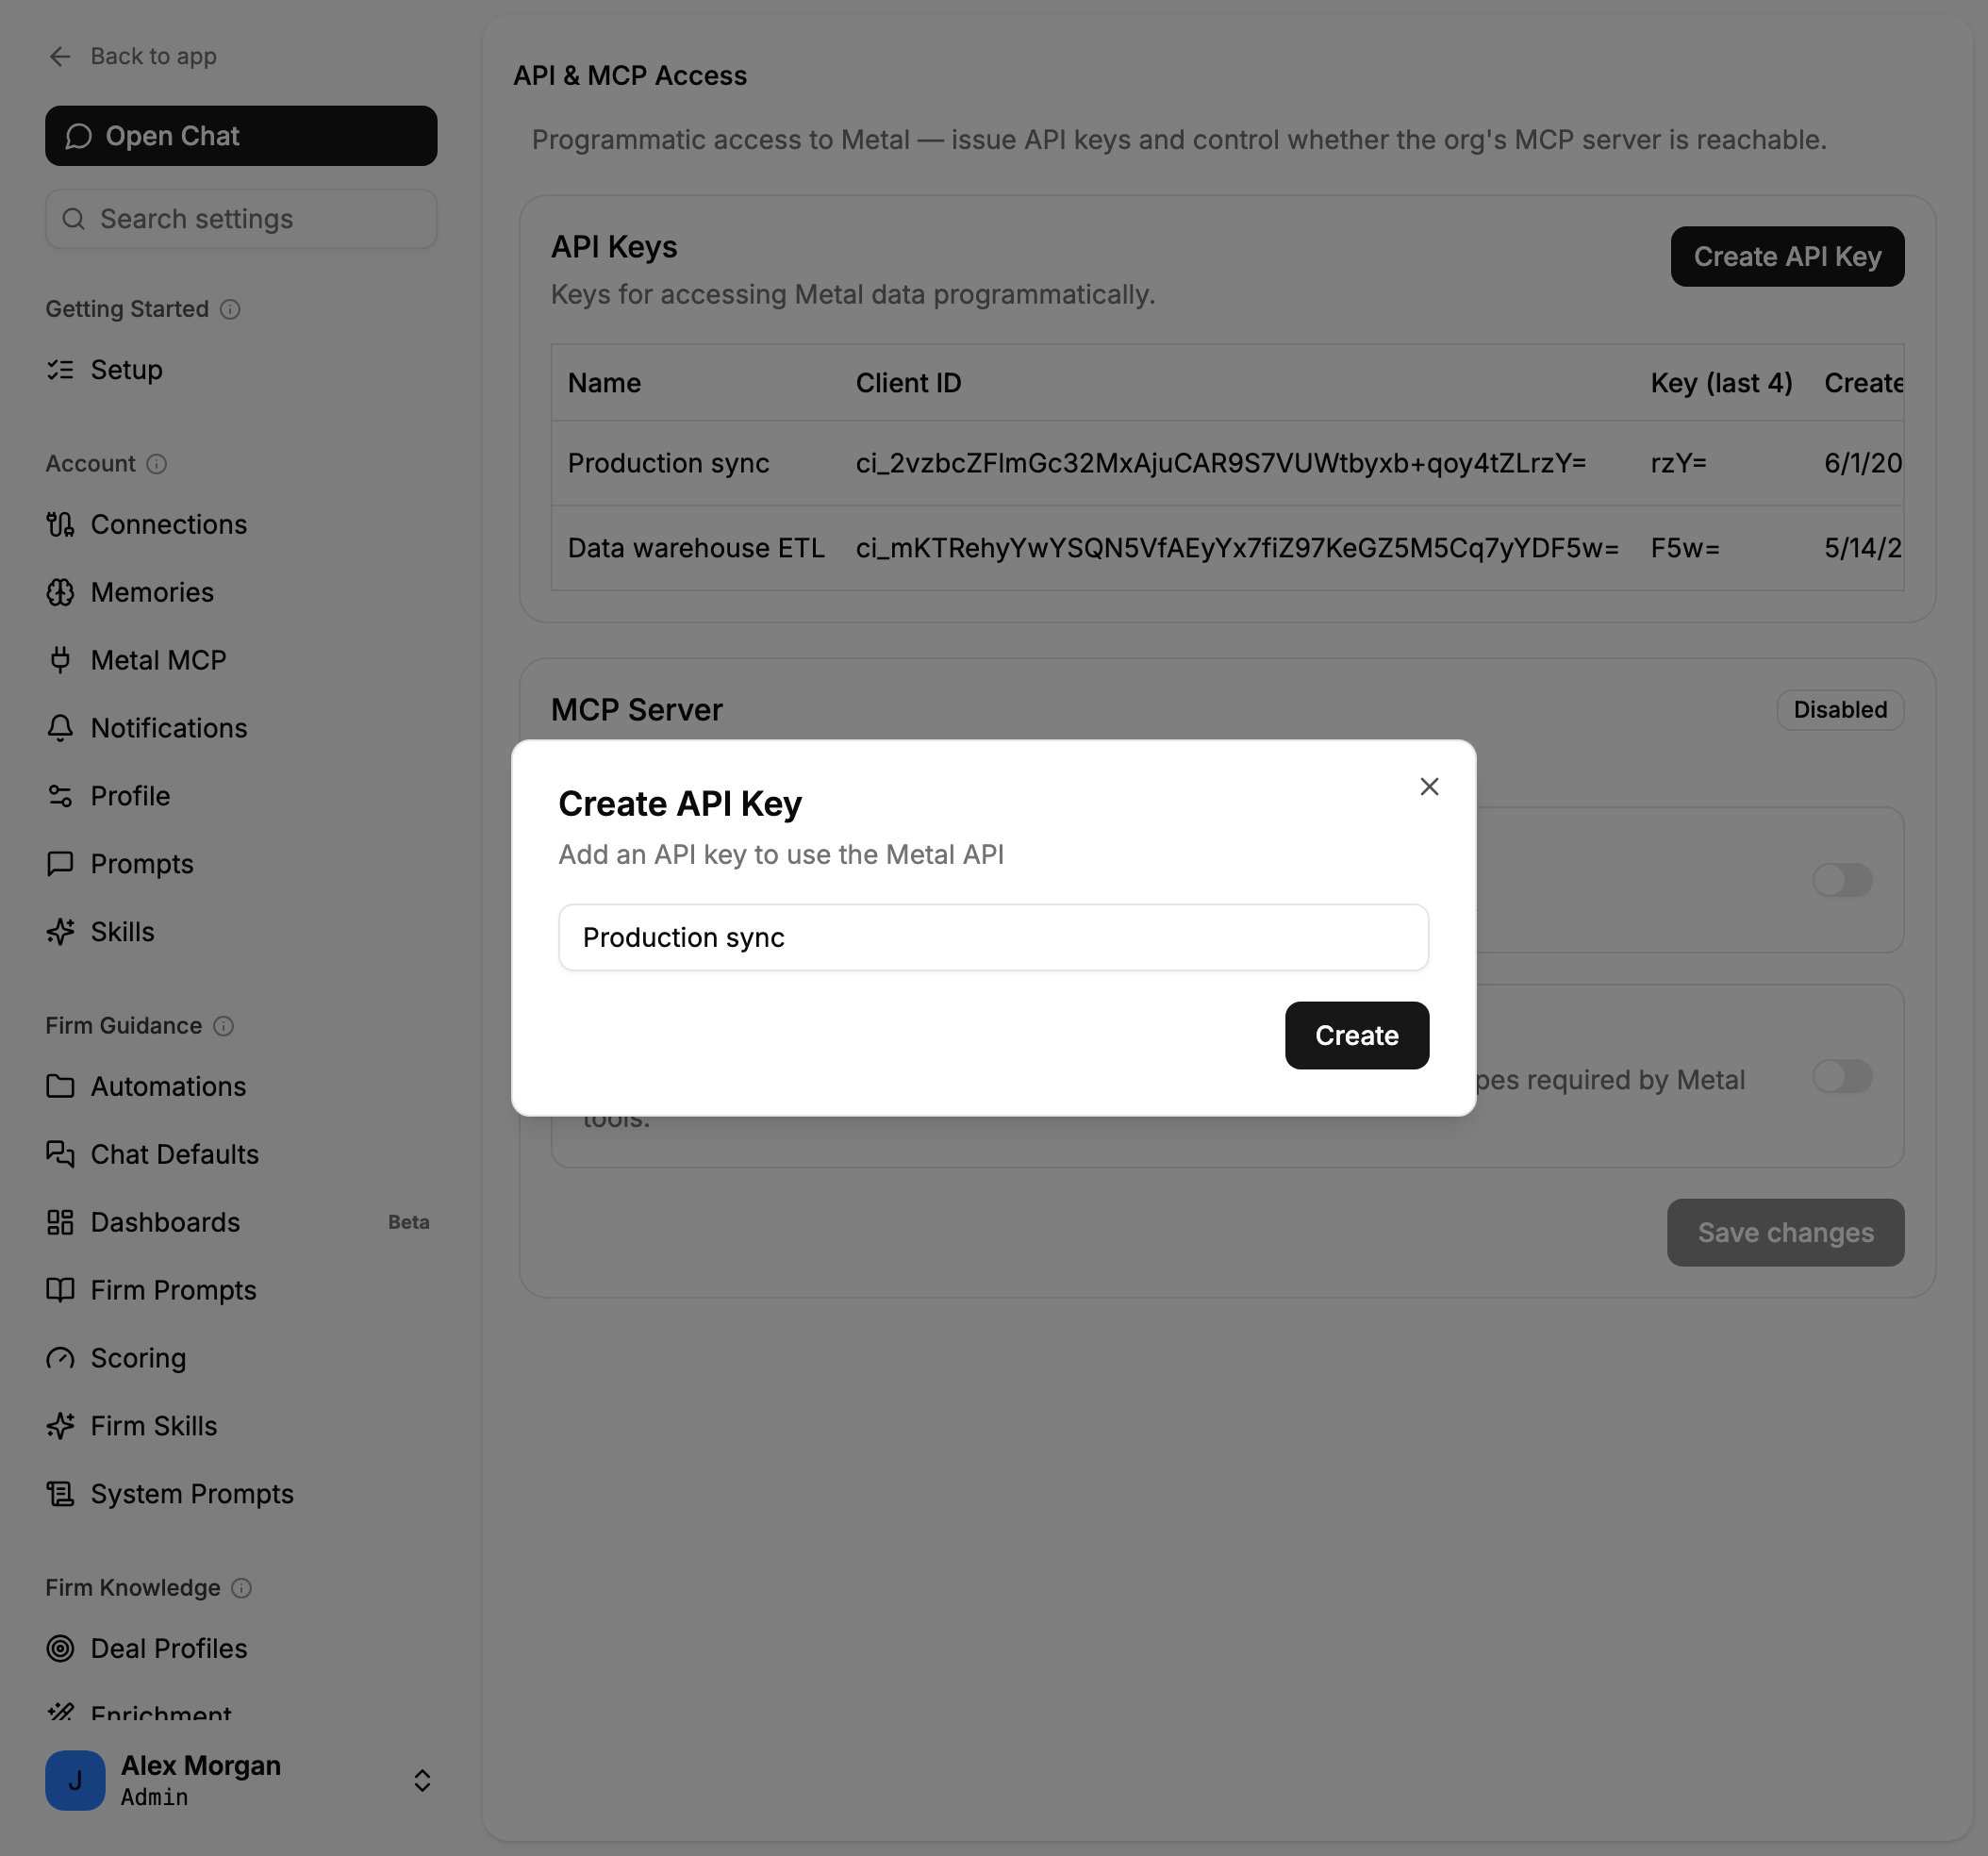The width and height of the screenshot is (1988, 1856).
Task: Open Skills via its sparkle icon
Action: coord(60,932)
